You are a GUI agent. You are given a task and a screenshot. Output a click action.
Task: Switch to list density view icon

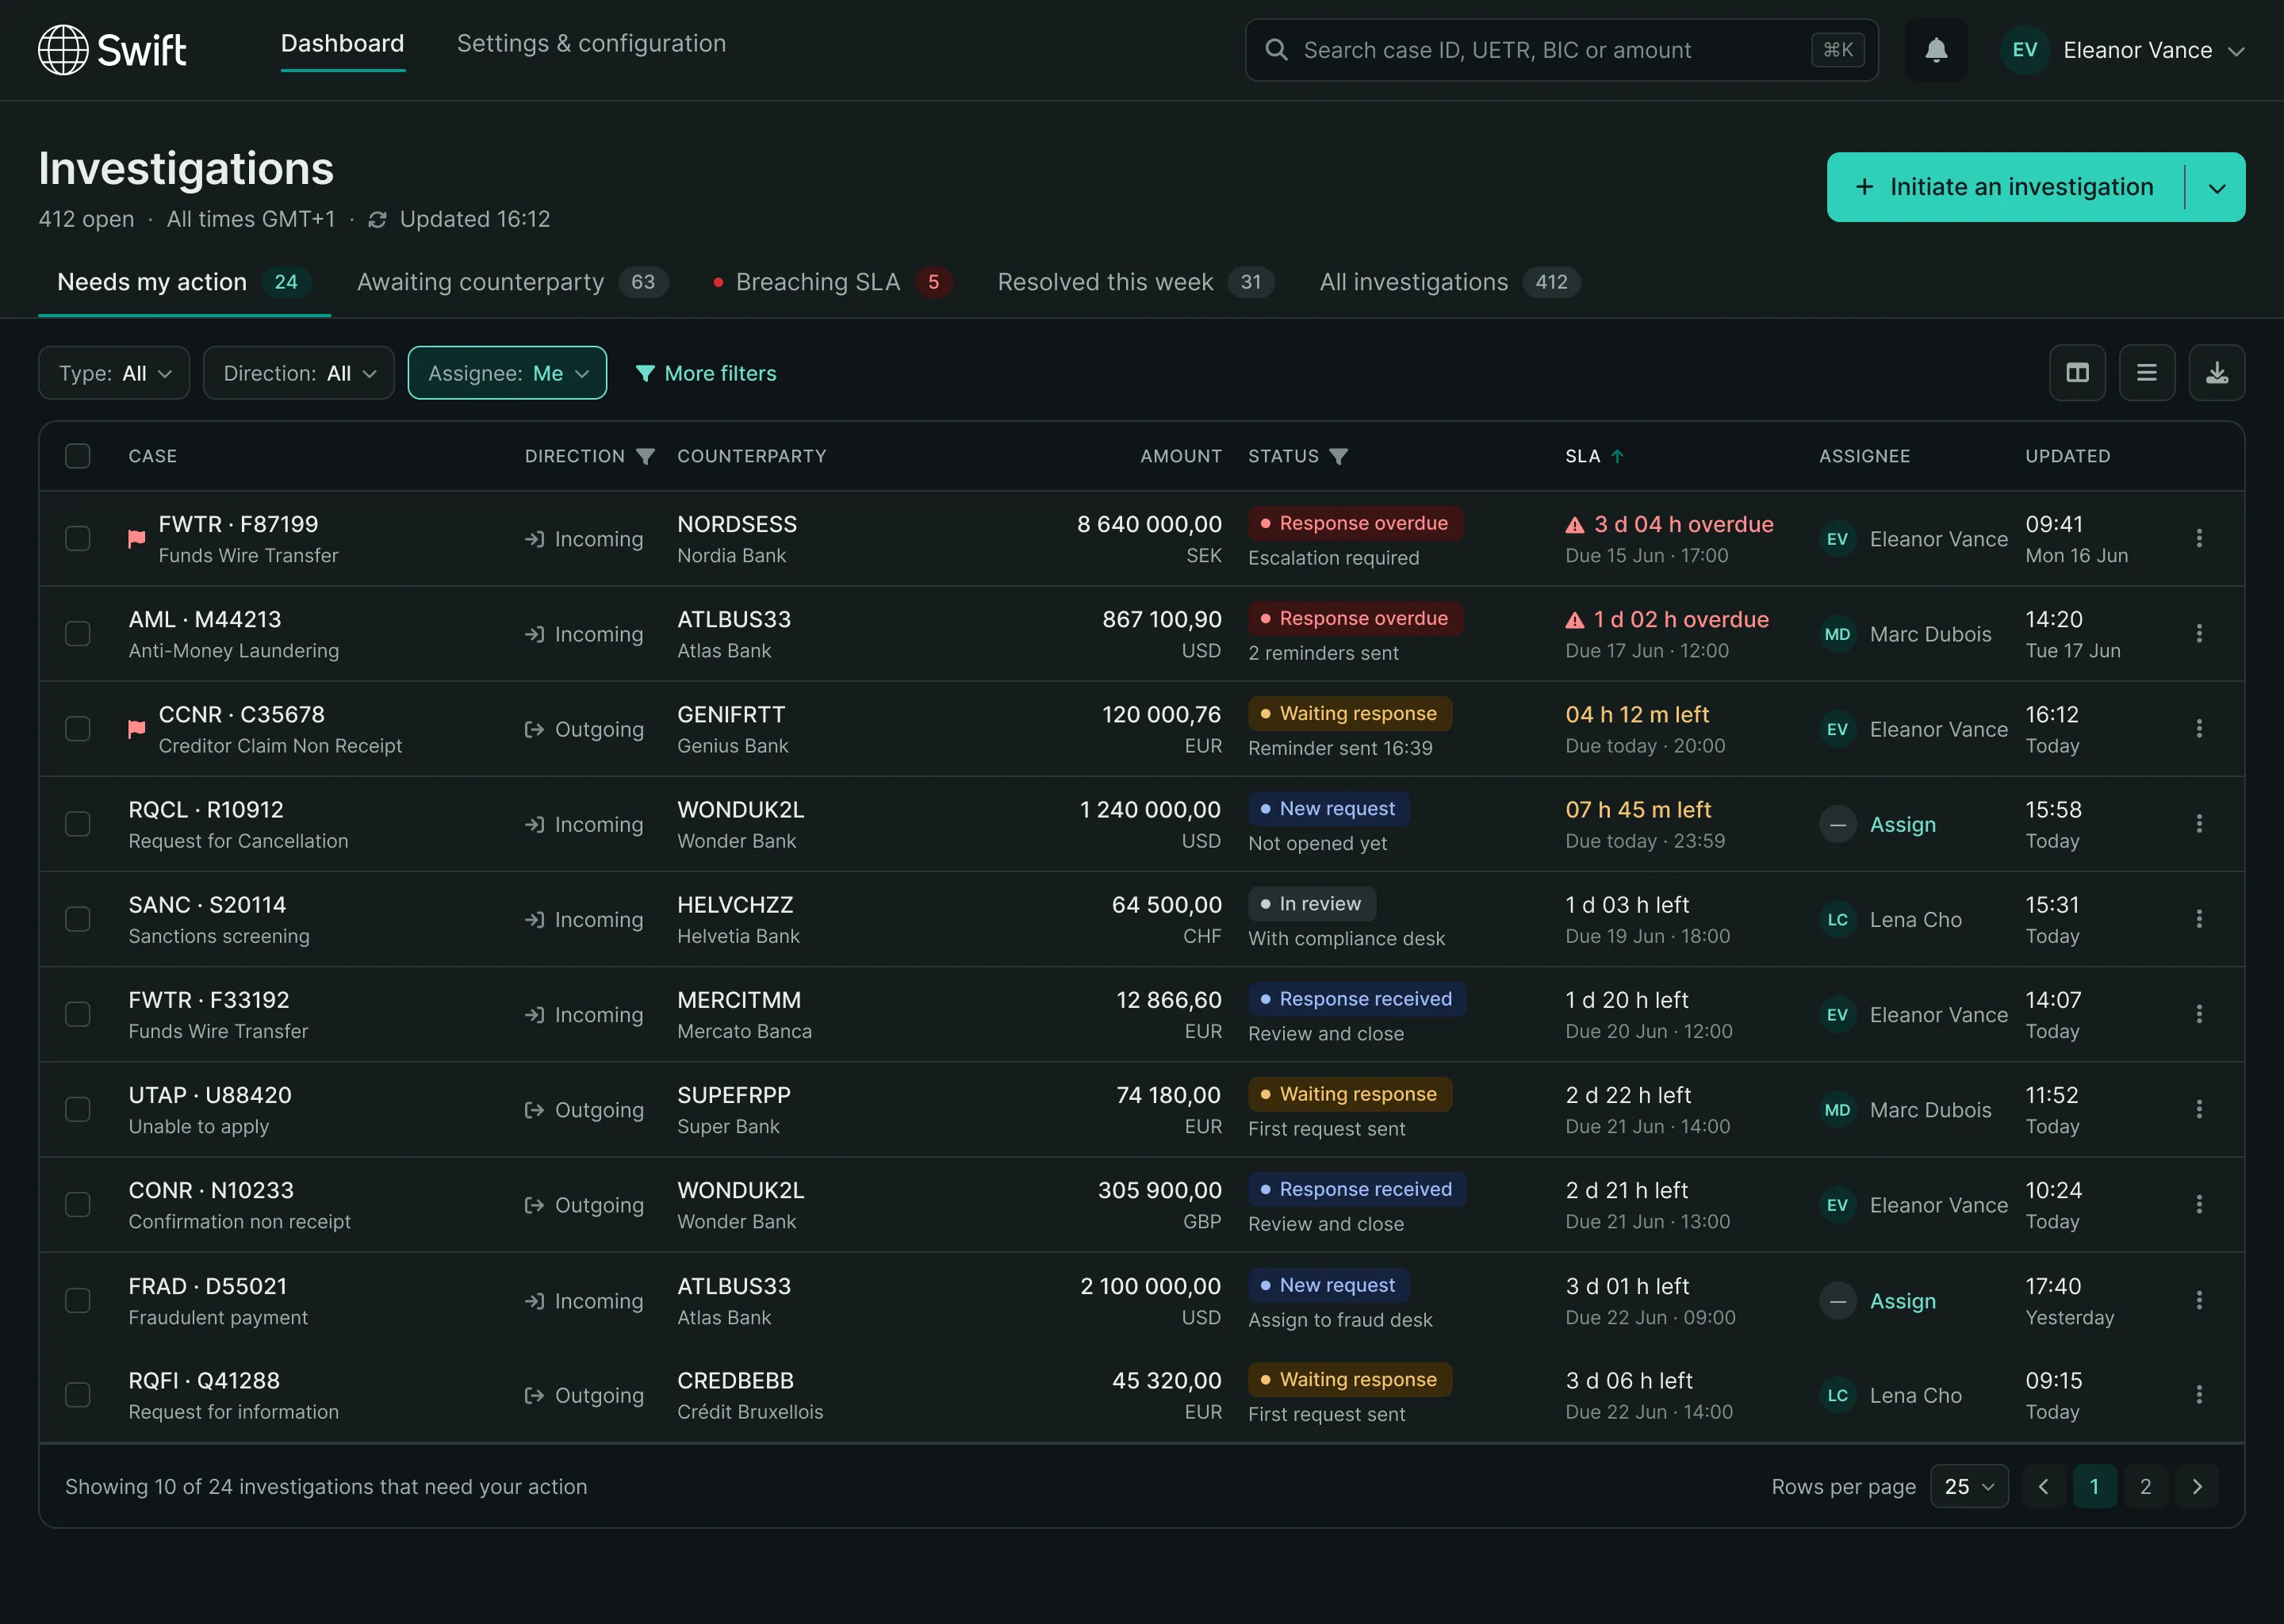click(x=2147, y=373)
